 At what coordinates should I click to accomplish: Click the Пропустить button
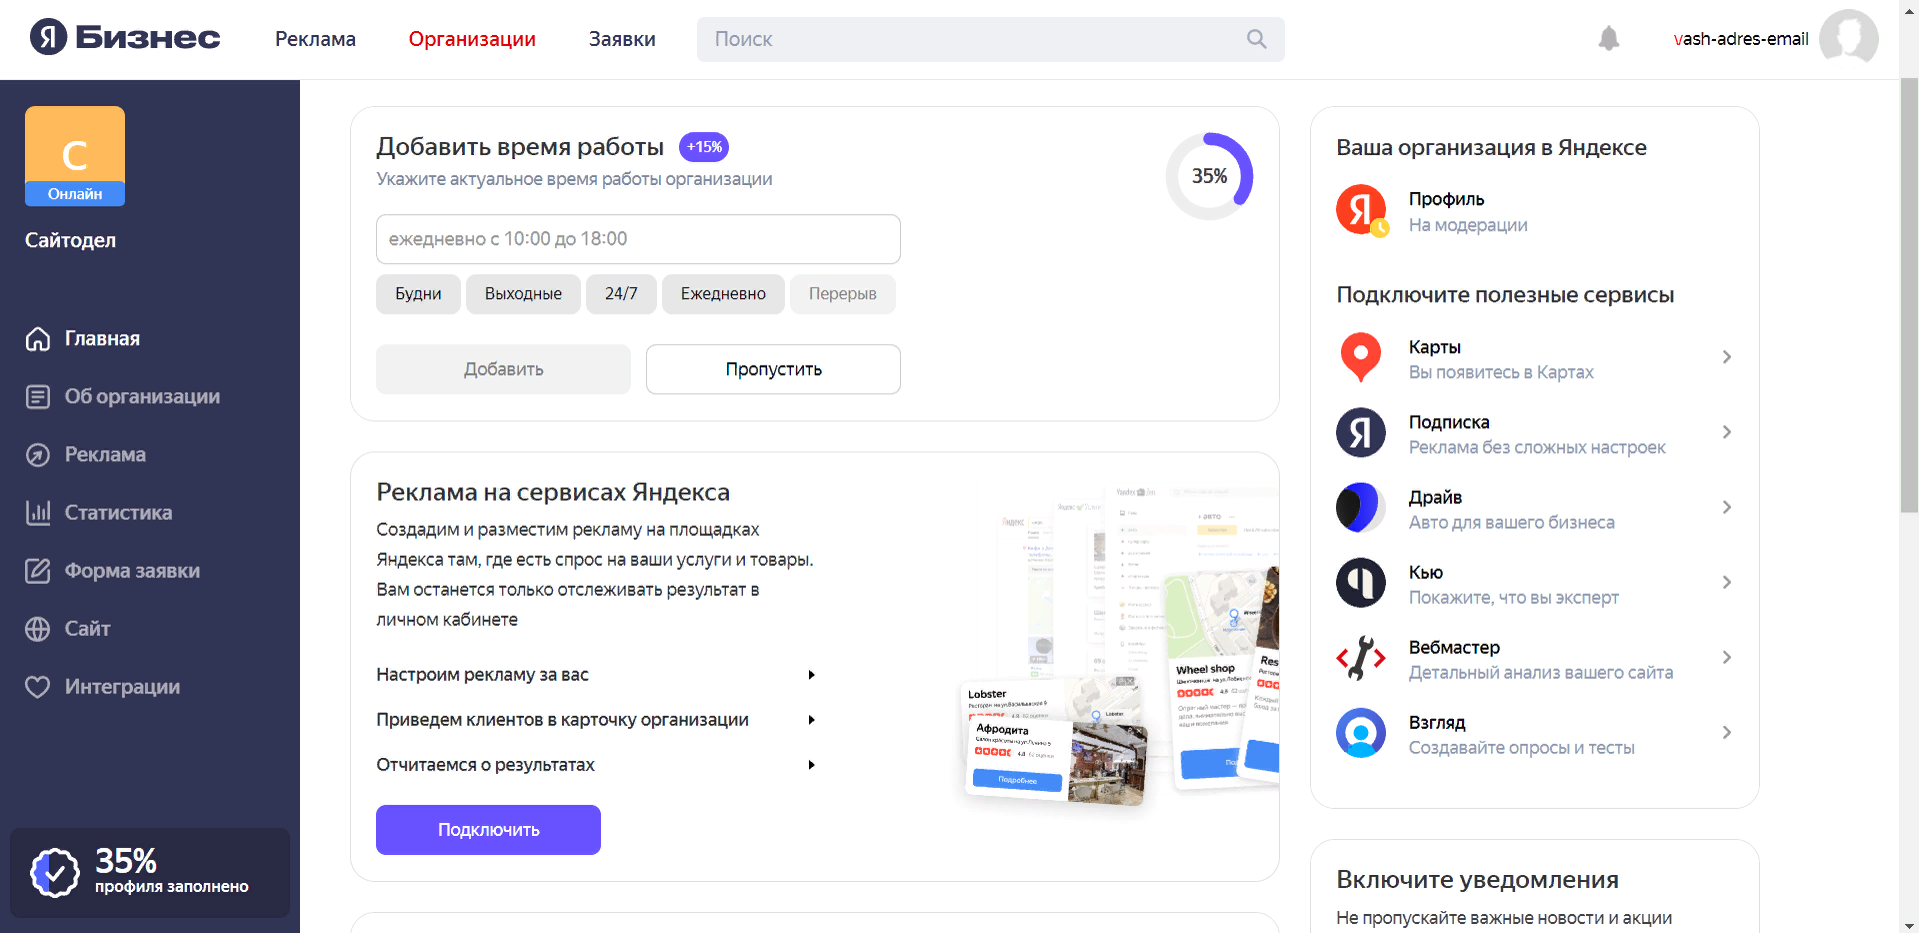click(773, 369)
